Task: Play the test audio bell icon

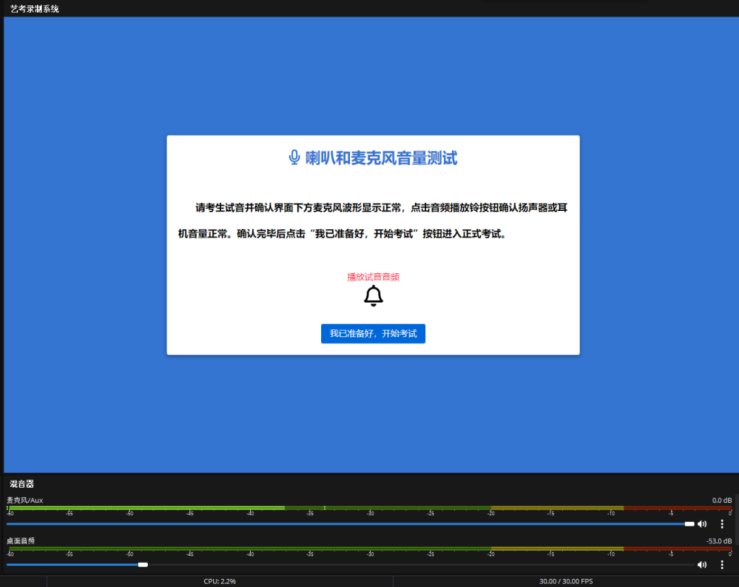Action: [x=373, y=296]
